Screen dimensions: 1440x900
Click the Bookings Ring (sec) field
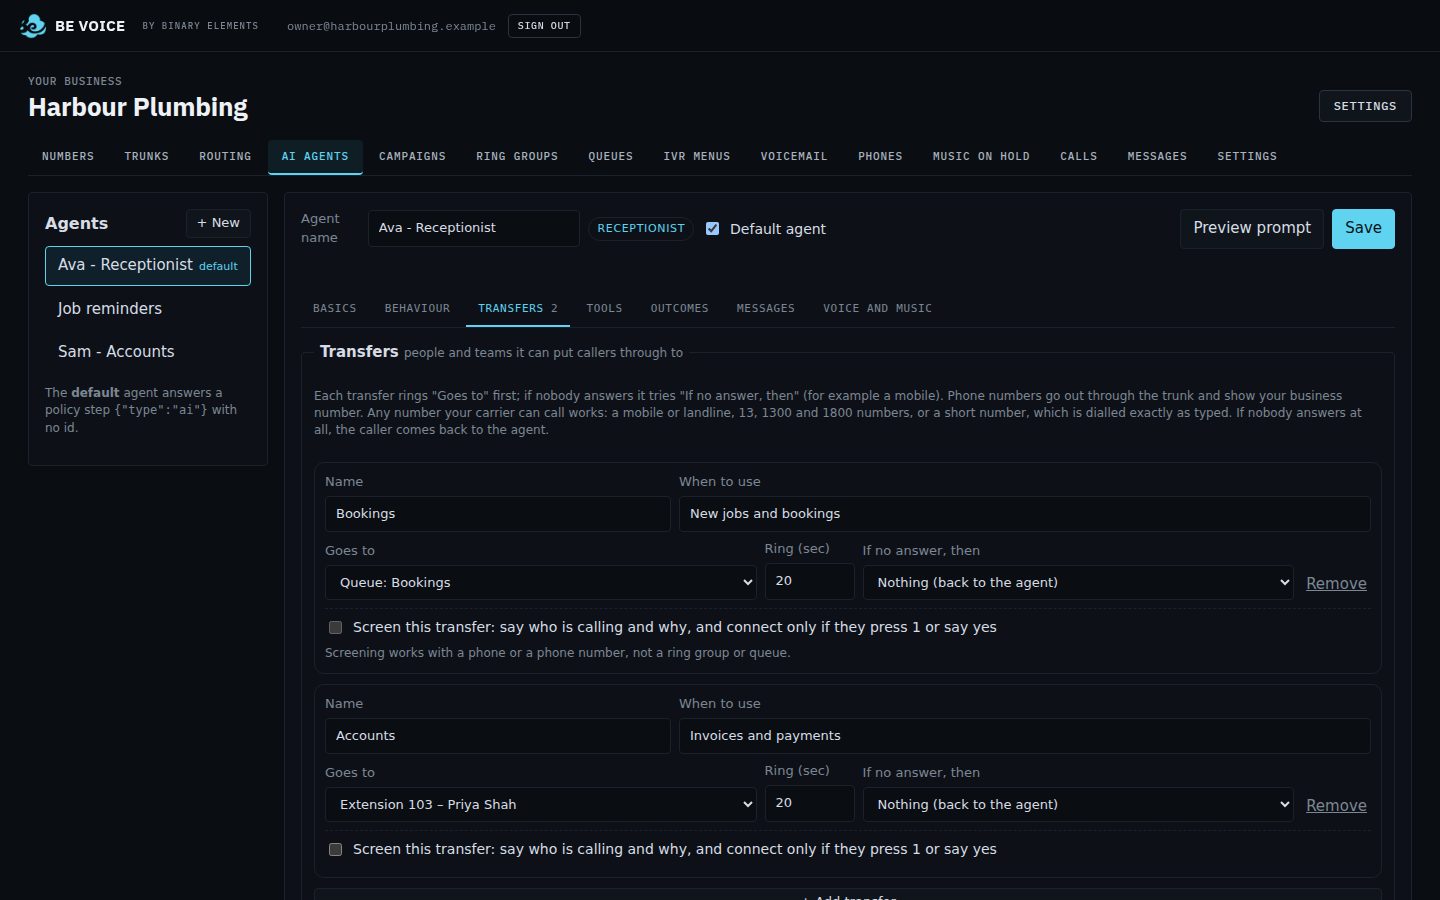click(810, 582)
